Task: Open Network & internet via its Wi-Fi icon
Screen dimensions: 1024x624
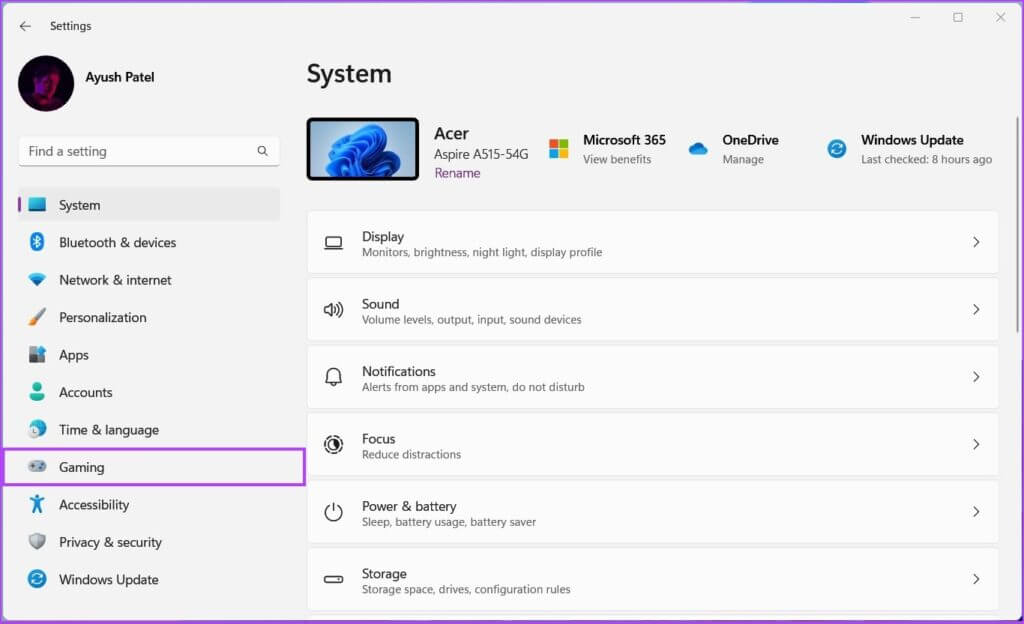Action: click(37, 280)
